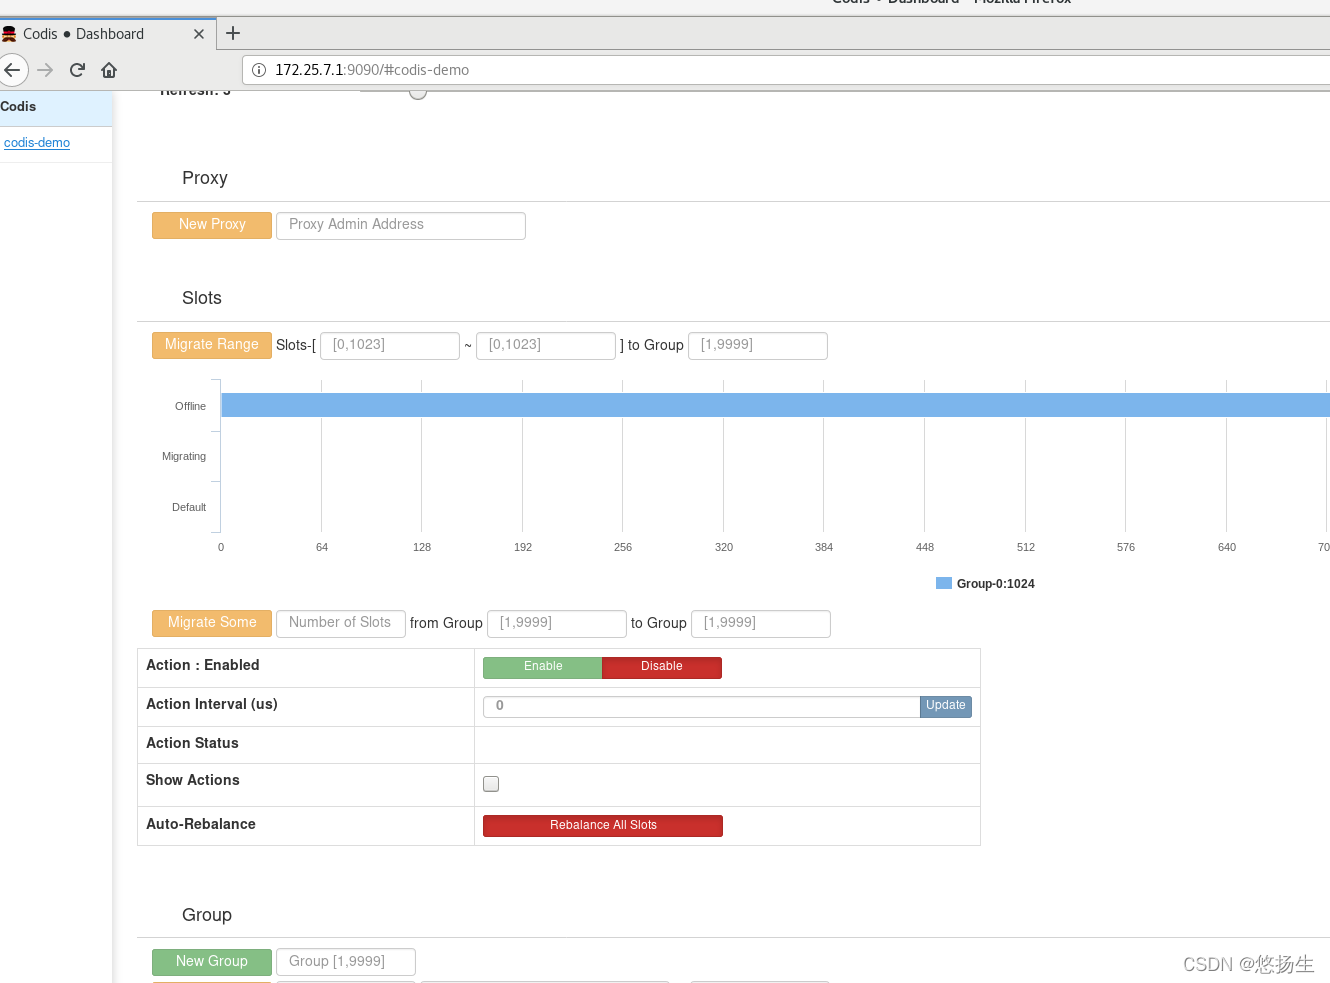This screenshot has width=1330, height=983.
Task: Click the Migrating axis label
Action: [184, 456]
